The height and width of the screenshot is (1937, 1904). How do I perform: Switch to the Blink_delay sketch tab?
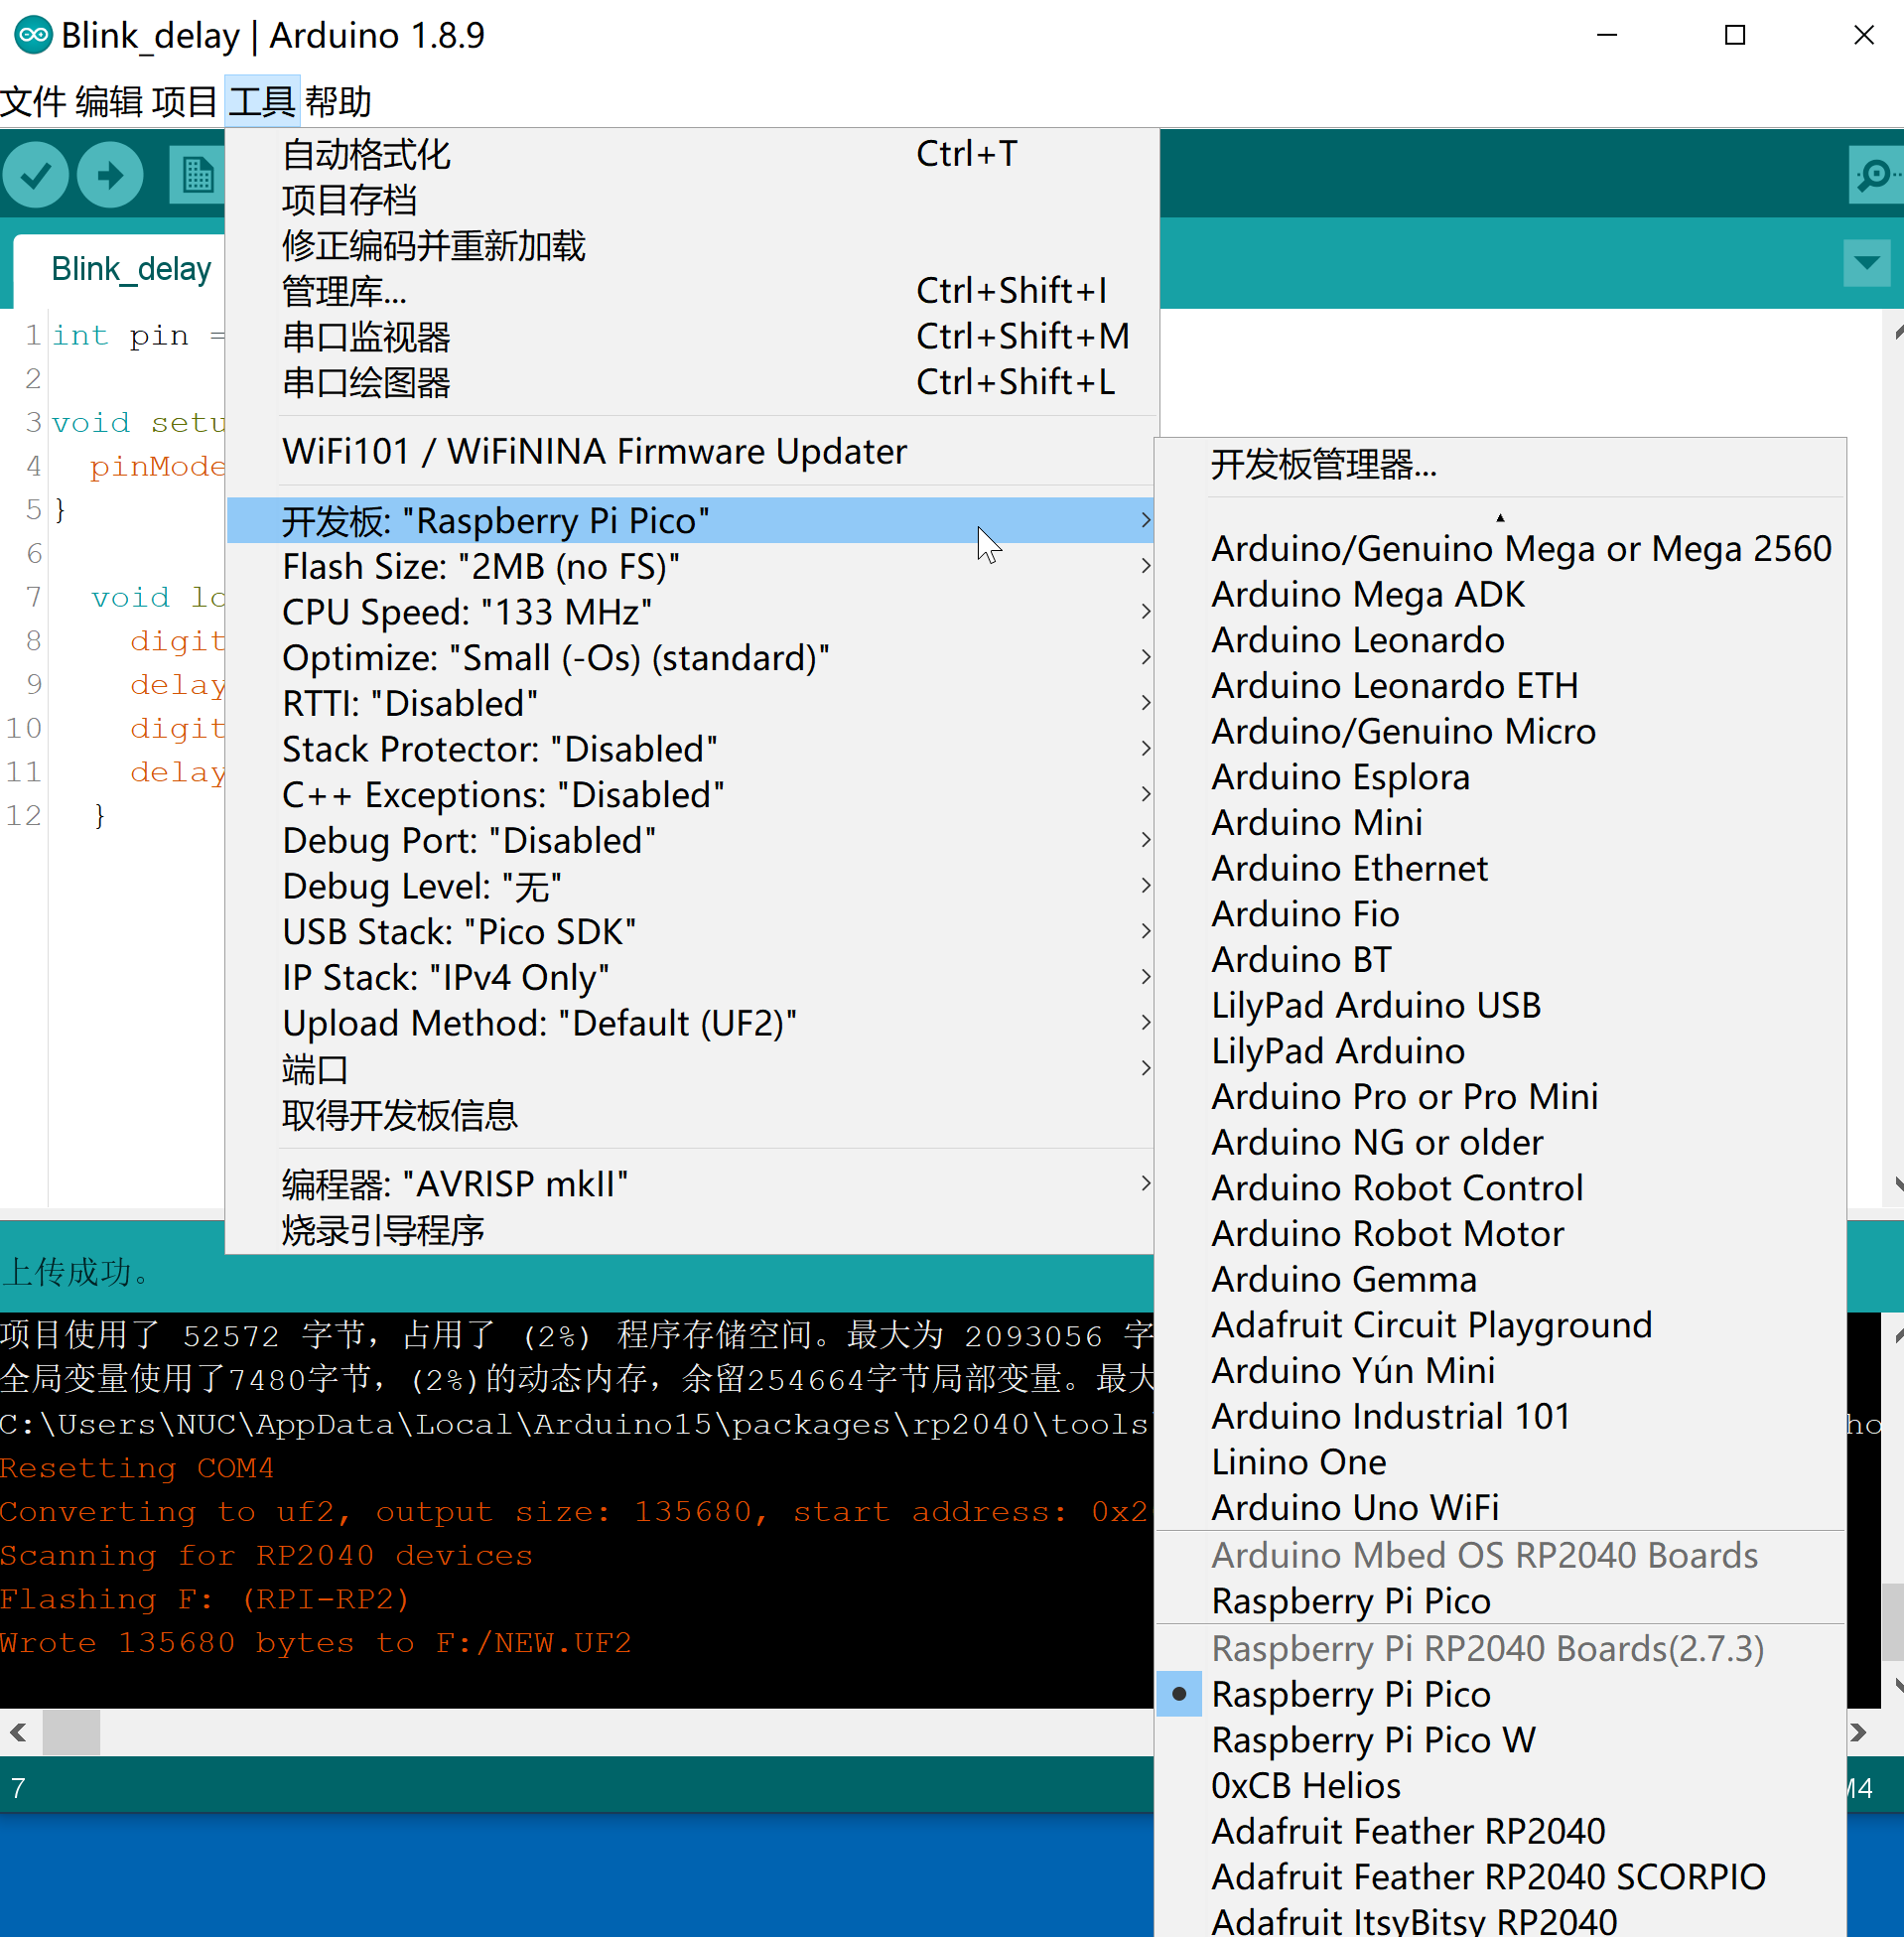[x=131, y=269]
